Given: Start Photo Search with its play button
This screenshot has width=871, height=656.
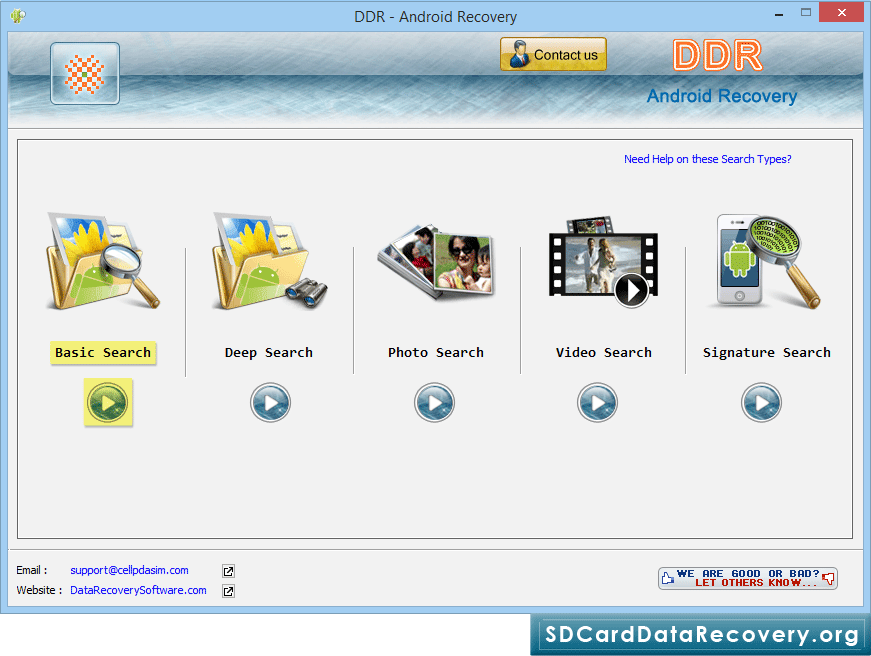Looking at the screenshot, I should click(x=434, y=402).
